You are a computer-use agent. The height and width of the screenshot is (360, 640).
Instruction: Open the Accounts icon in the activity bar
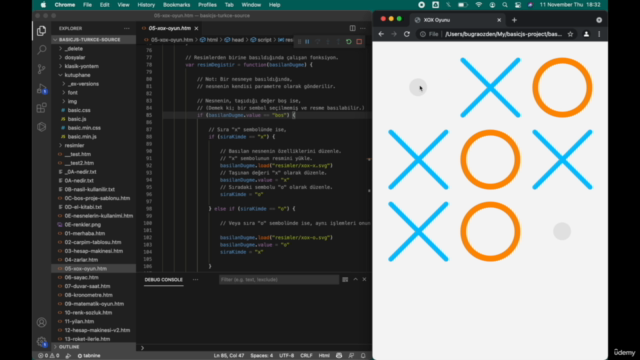[41, 322]
